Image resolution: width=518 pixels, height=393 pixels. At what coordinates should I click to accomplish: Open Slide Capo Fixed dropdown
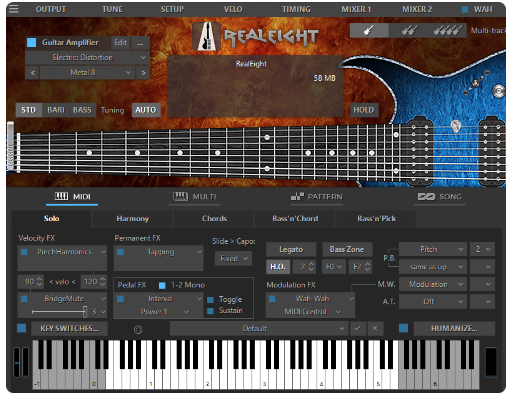(233, 259)
